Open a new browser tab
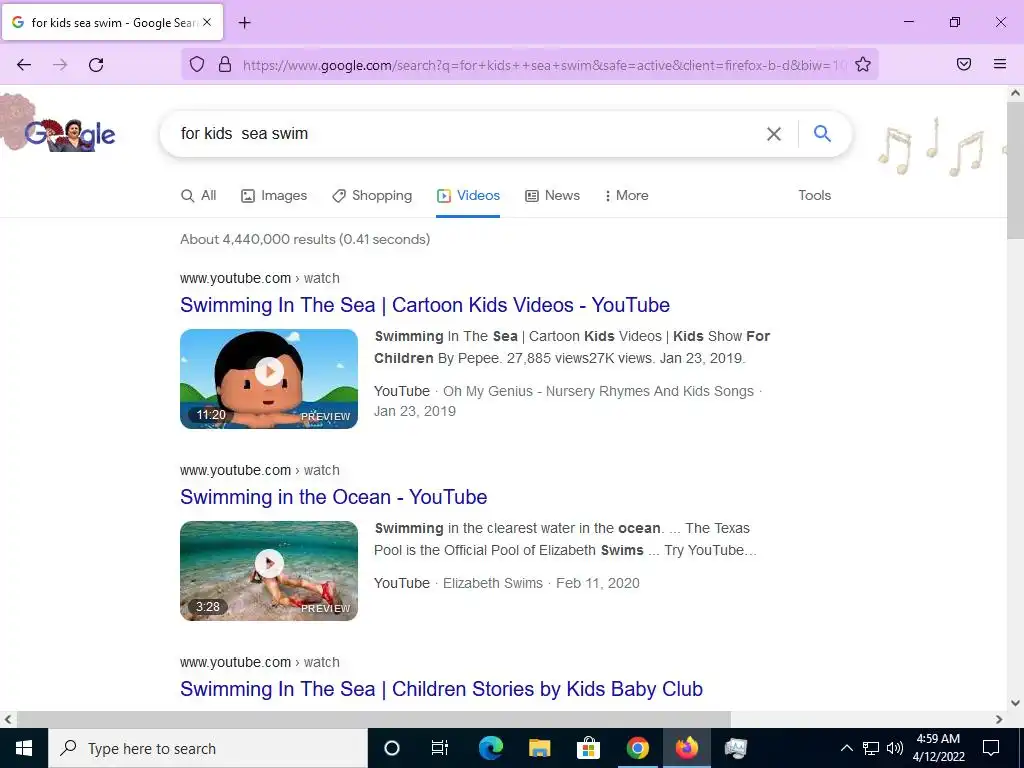The width and height of the screenshot is (1024, 768). pos(245,23)
